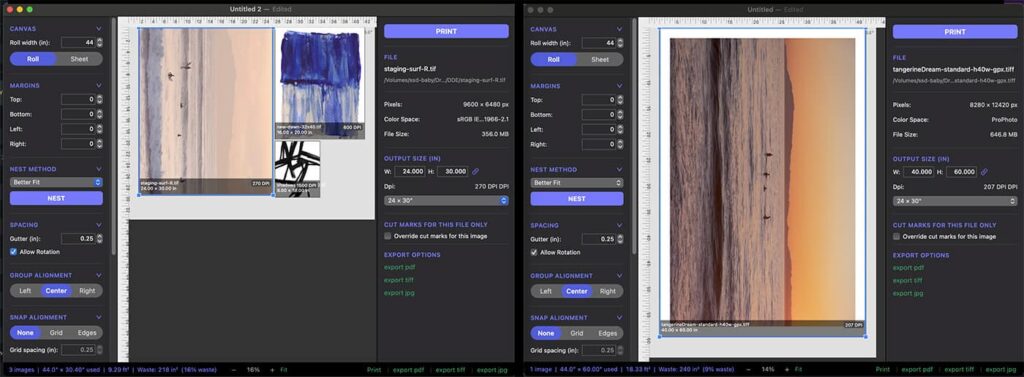Collapse SNAP ALIGNMENT section in Untitled 2 window
This screenshot has height=377, width=1024.
tap(99, 317)
